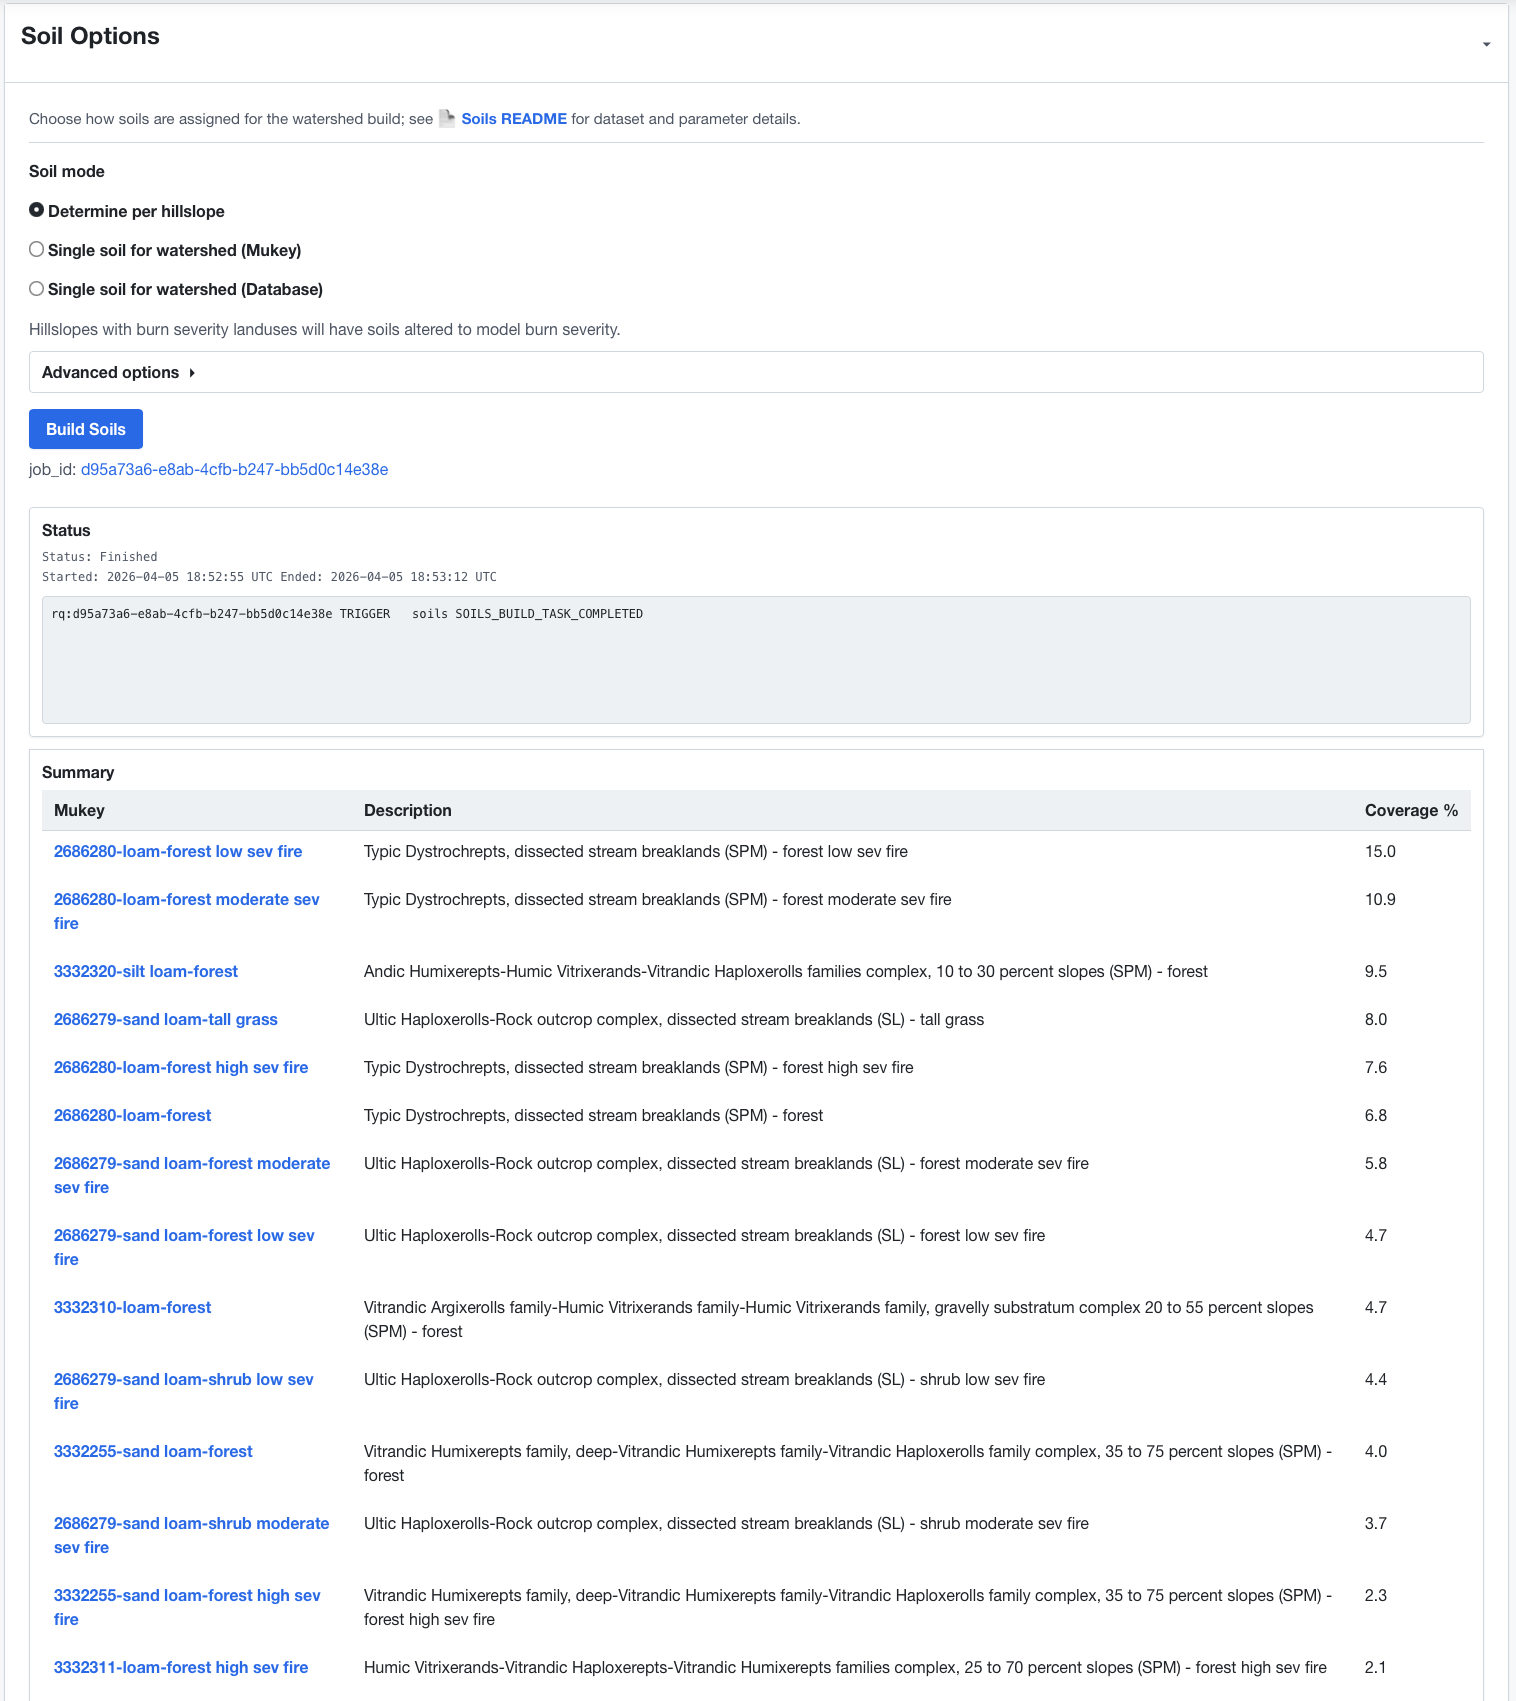Open 2686280-loam-forest low sev fire soil

click(178, 851)
